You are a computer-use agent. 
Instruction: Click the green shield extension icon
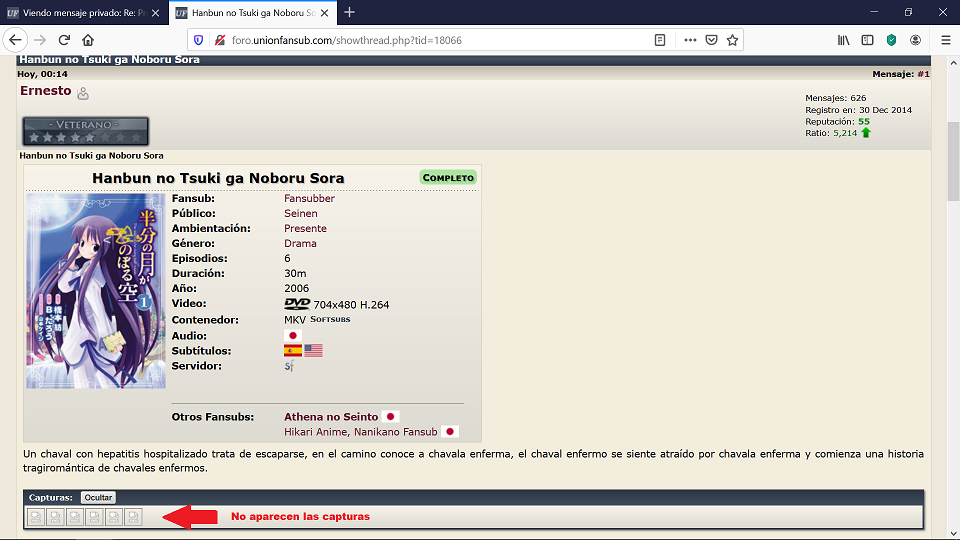click(x=891, y=40)
